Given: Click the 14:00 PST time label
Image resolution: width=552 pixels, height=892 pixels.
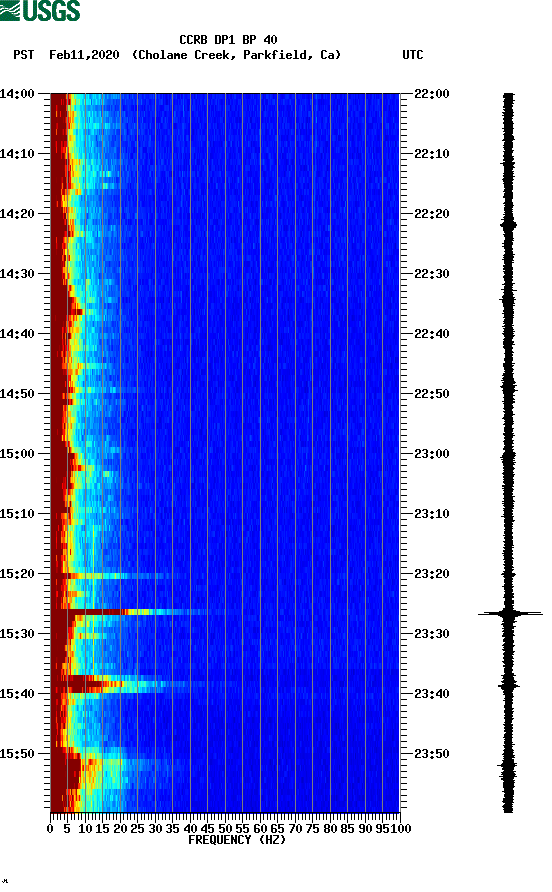Looking at the screenshot, I should click(17, 94).
